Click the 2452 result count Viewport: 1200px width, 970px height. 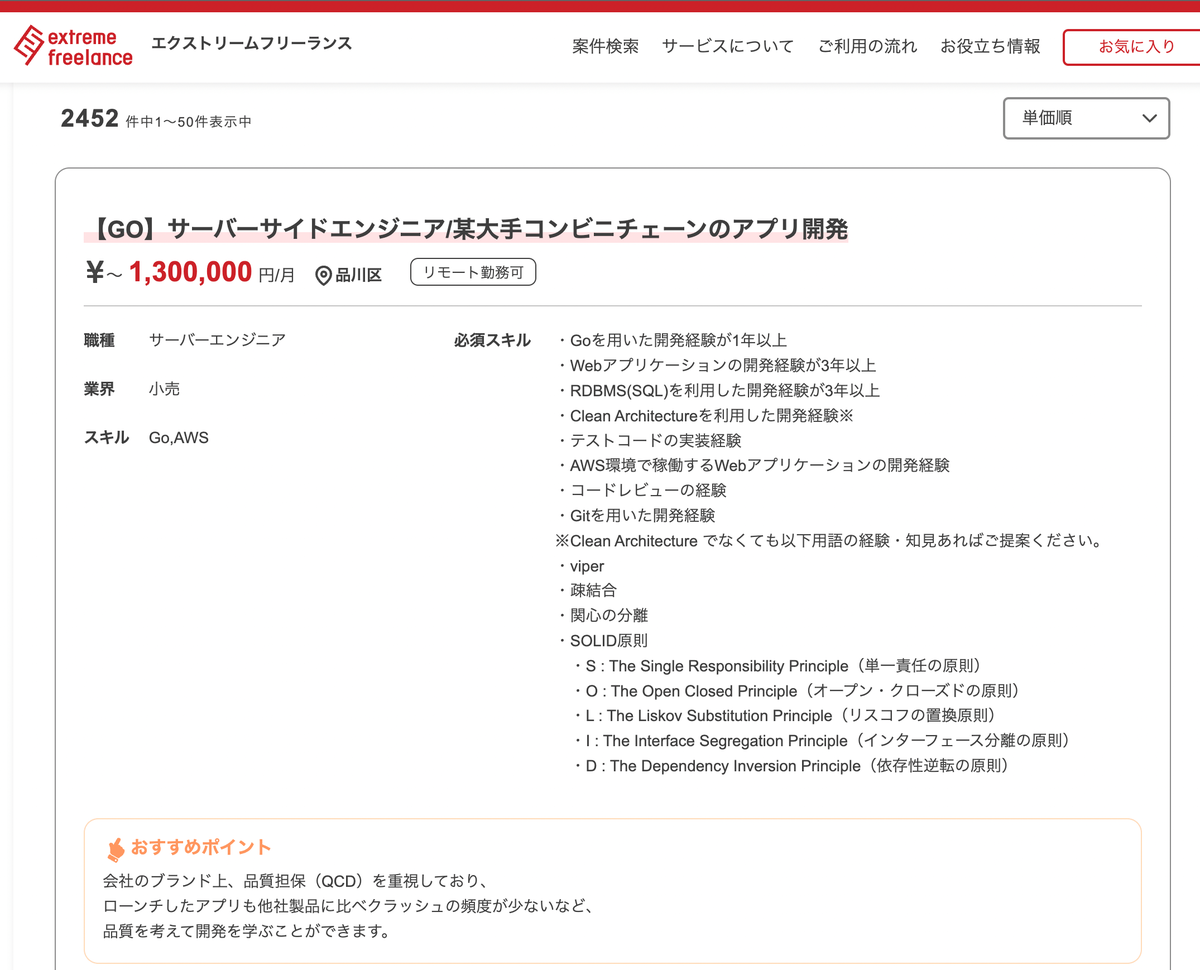tap(90, 118)
